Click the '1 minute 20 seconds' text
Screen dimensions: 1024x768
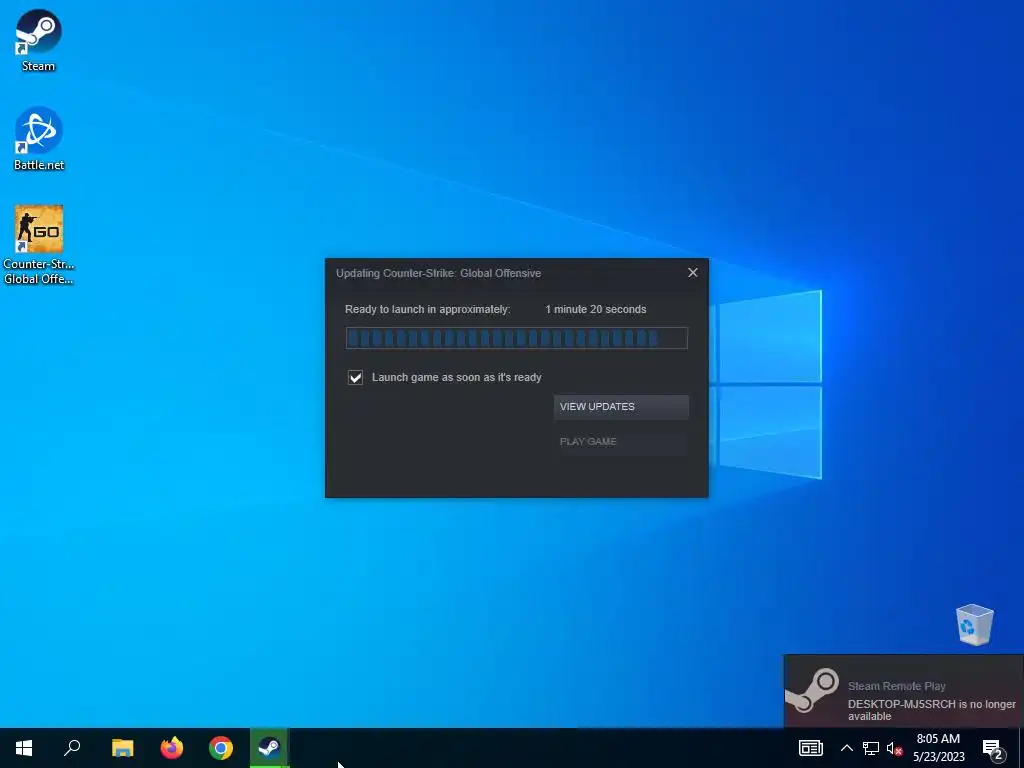(x=596, y=310)
